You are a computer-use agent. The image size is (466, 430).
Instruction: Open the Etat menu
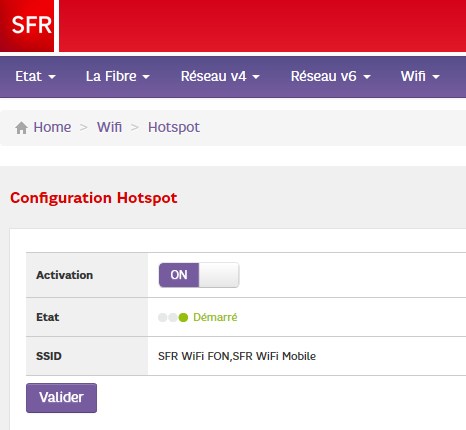(36, 77)
